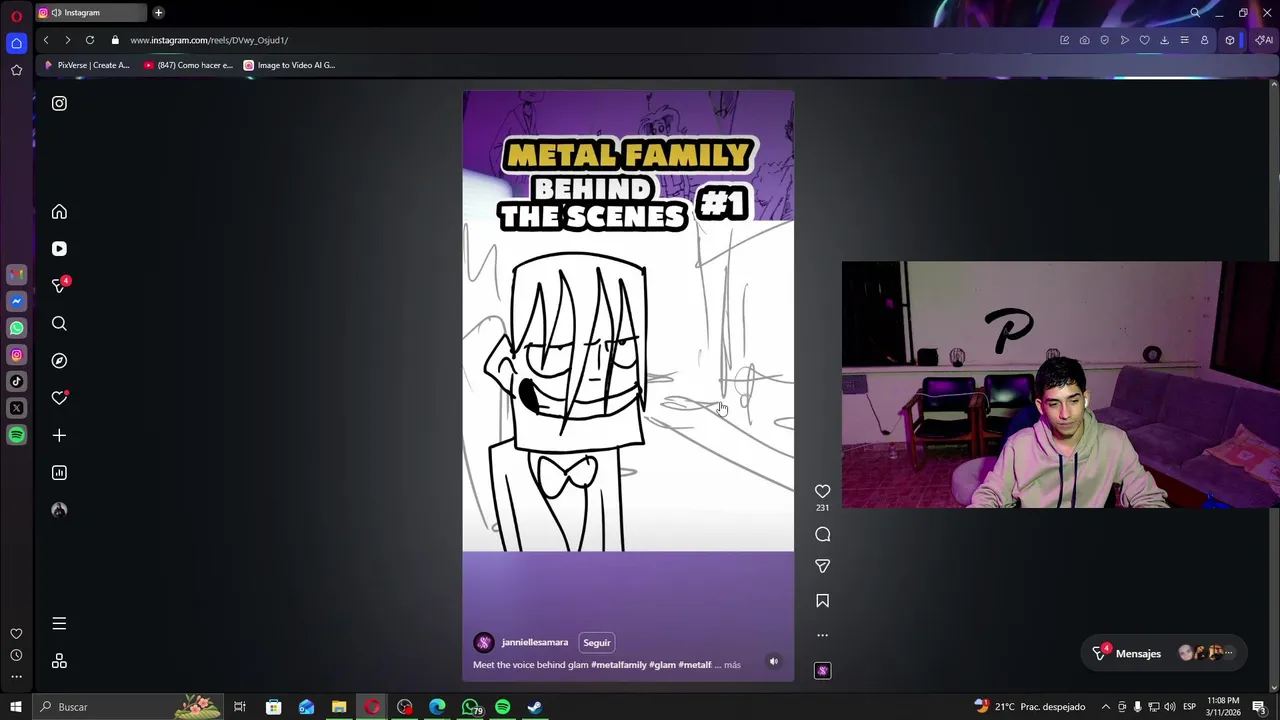The height and width of the screenshot is (720, 1280).
Task: Open WhatsApp in Opera sidebar
Action: 16,328
